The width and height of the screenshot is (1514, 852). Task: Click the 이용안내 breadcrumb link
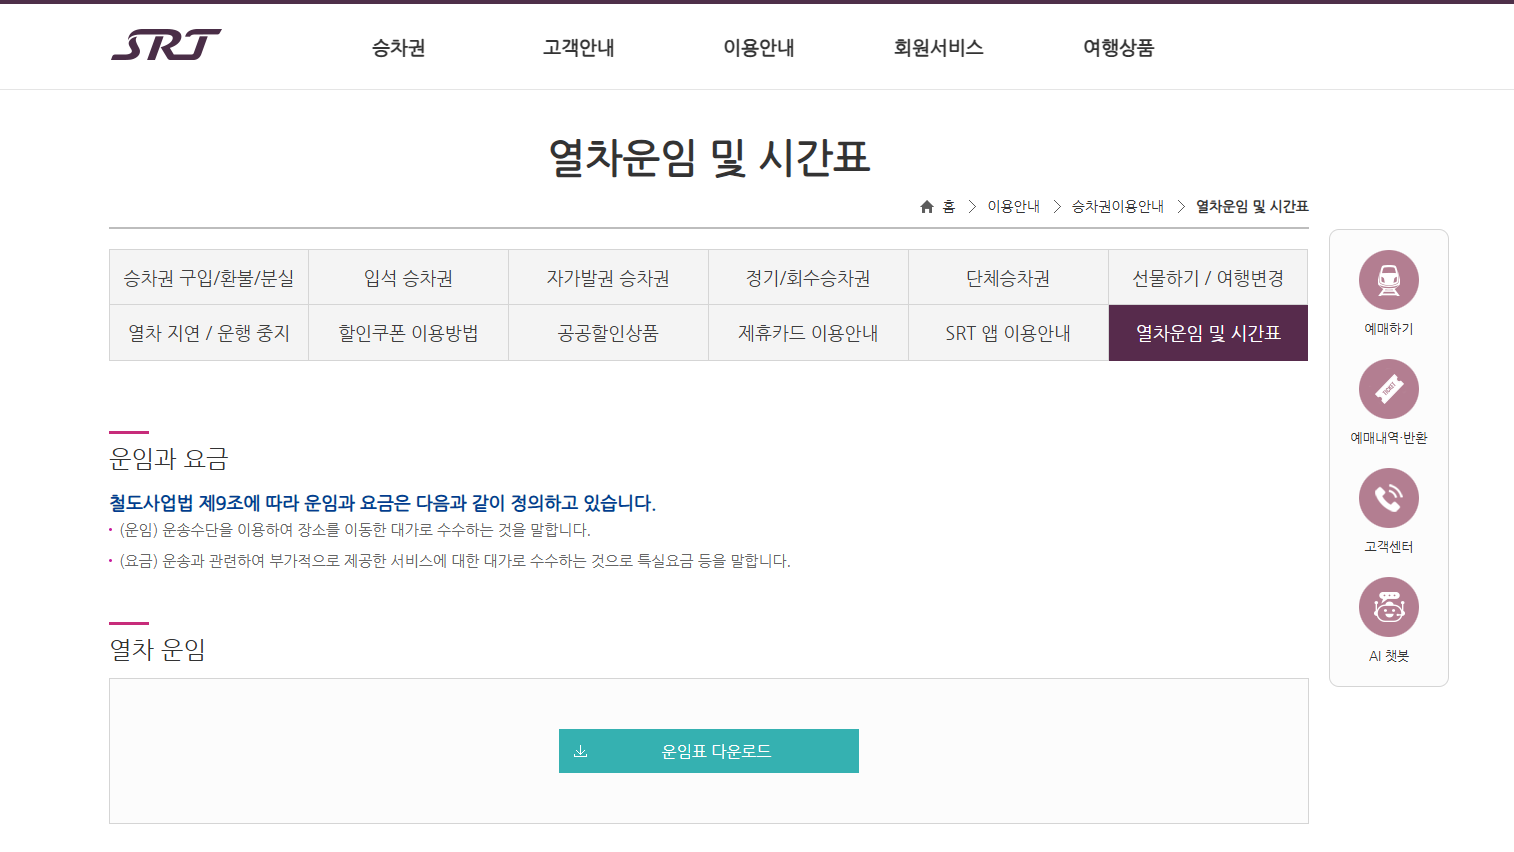[1014, 206]
